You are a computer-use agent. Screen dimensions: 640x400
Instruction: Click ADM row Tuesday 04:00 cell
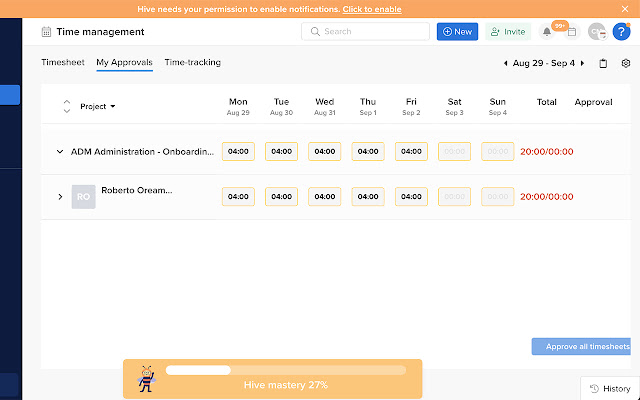pos(282,151)
